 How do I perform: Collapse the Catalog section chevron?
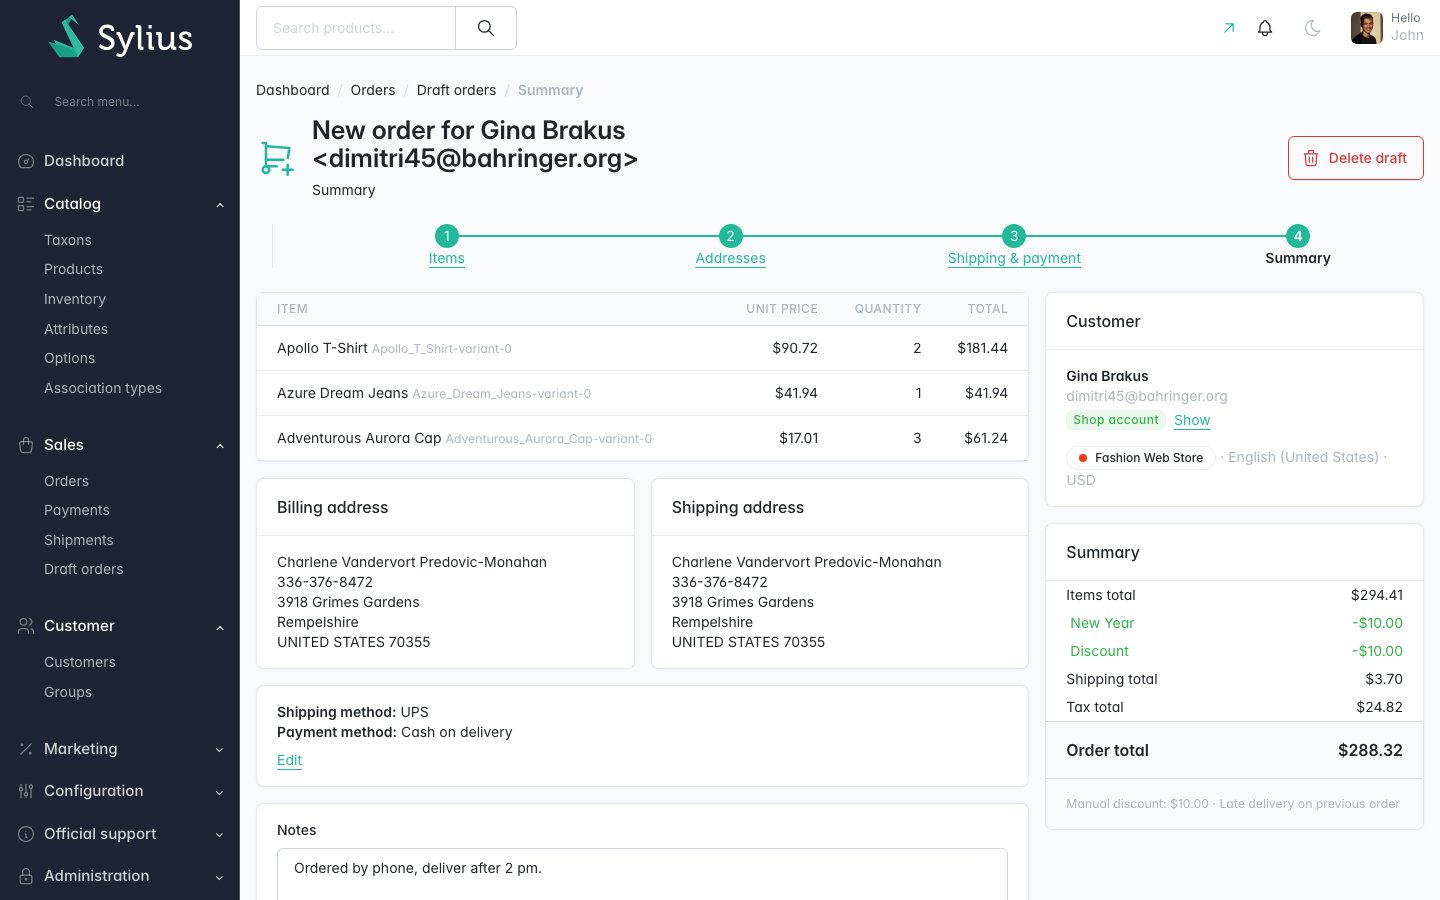coord(220,205)
